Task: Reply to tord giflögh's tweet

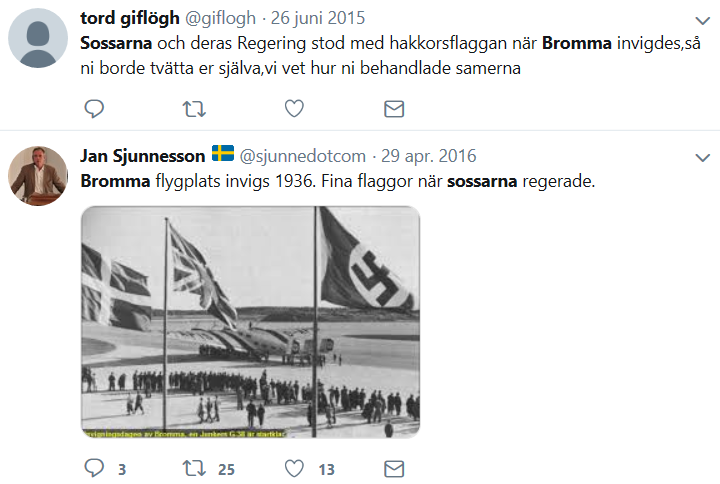Action: coord(94,109)
